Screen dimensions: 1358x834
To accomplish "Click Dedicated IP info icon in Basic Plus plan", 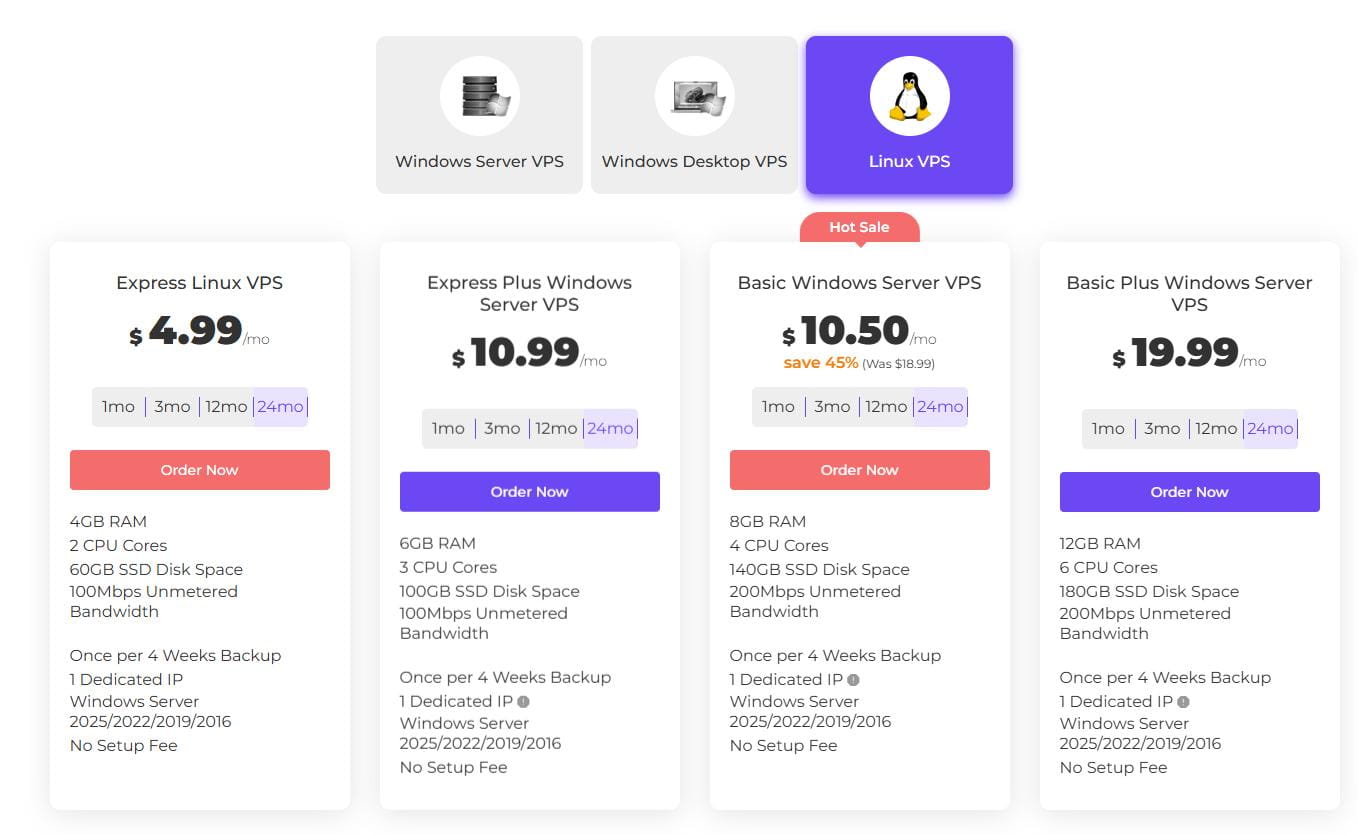I will [1183, 702].
